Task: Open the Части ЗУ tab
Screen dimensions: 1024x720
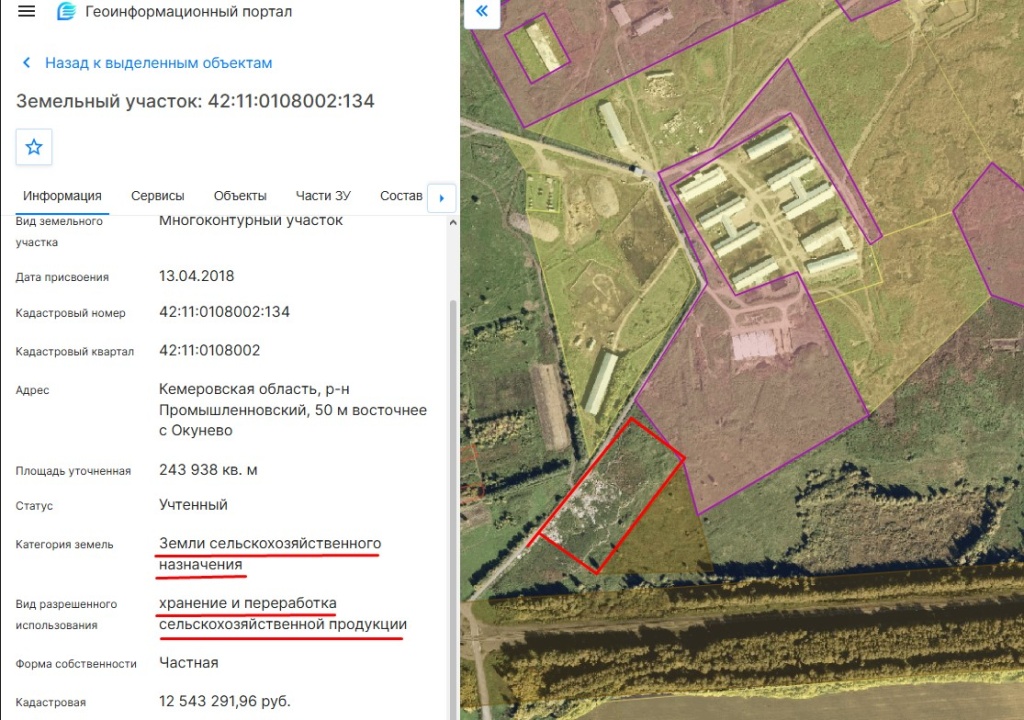Action: pyautogui.click(x=323, y=196)
